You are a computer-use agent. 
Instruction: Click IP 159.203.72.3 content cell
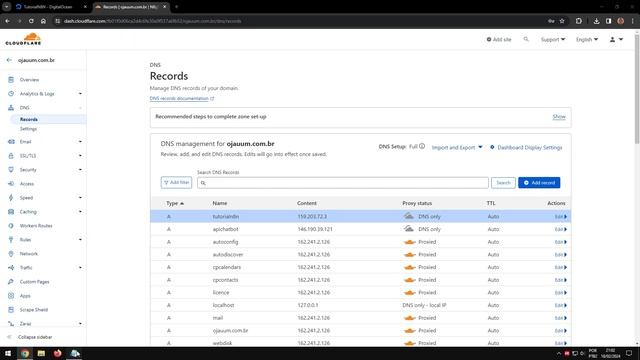[312, 217]
